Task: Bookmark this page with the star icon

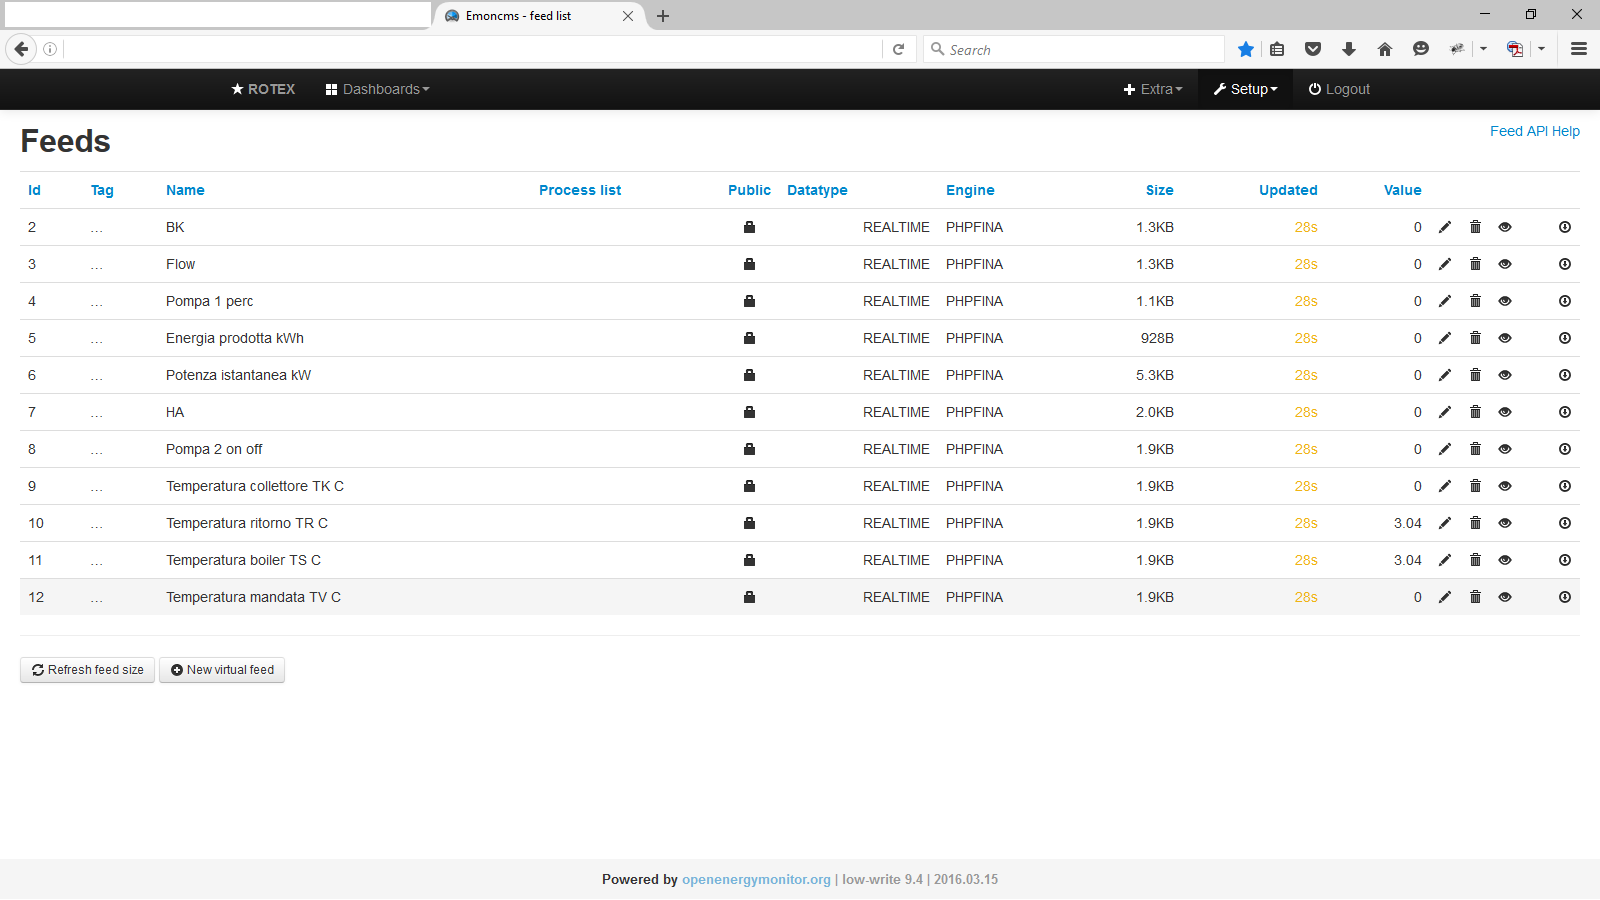Action: pos(1245,49)
